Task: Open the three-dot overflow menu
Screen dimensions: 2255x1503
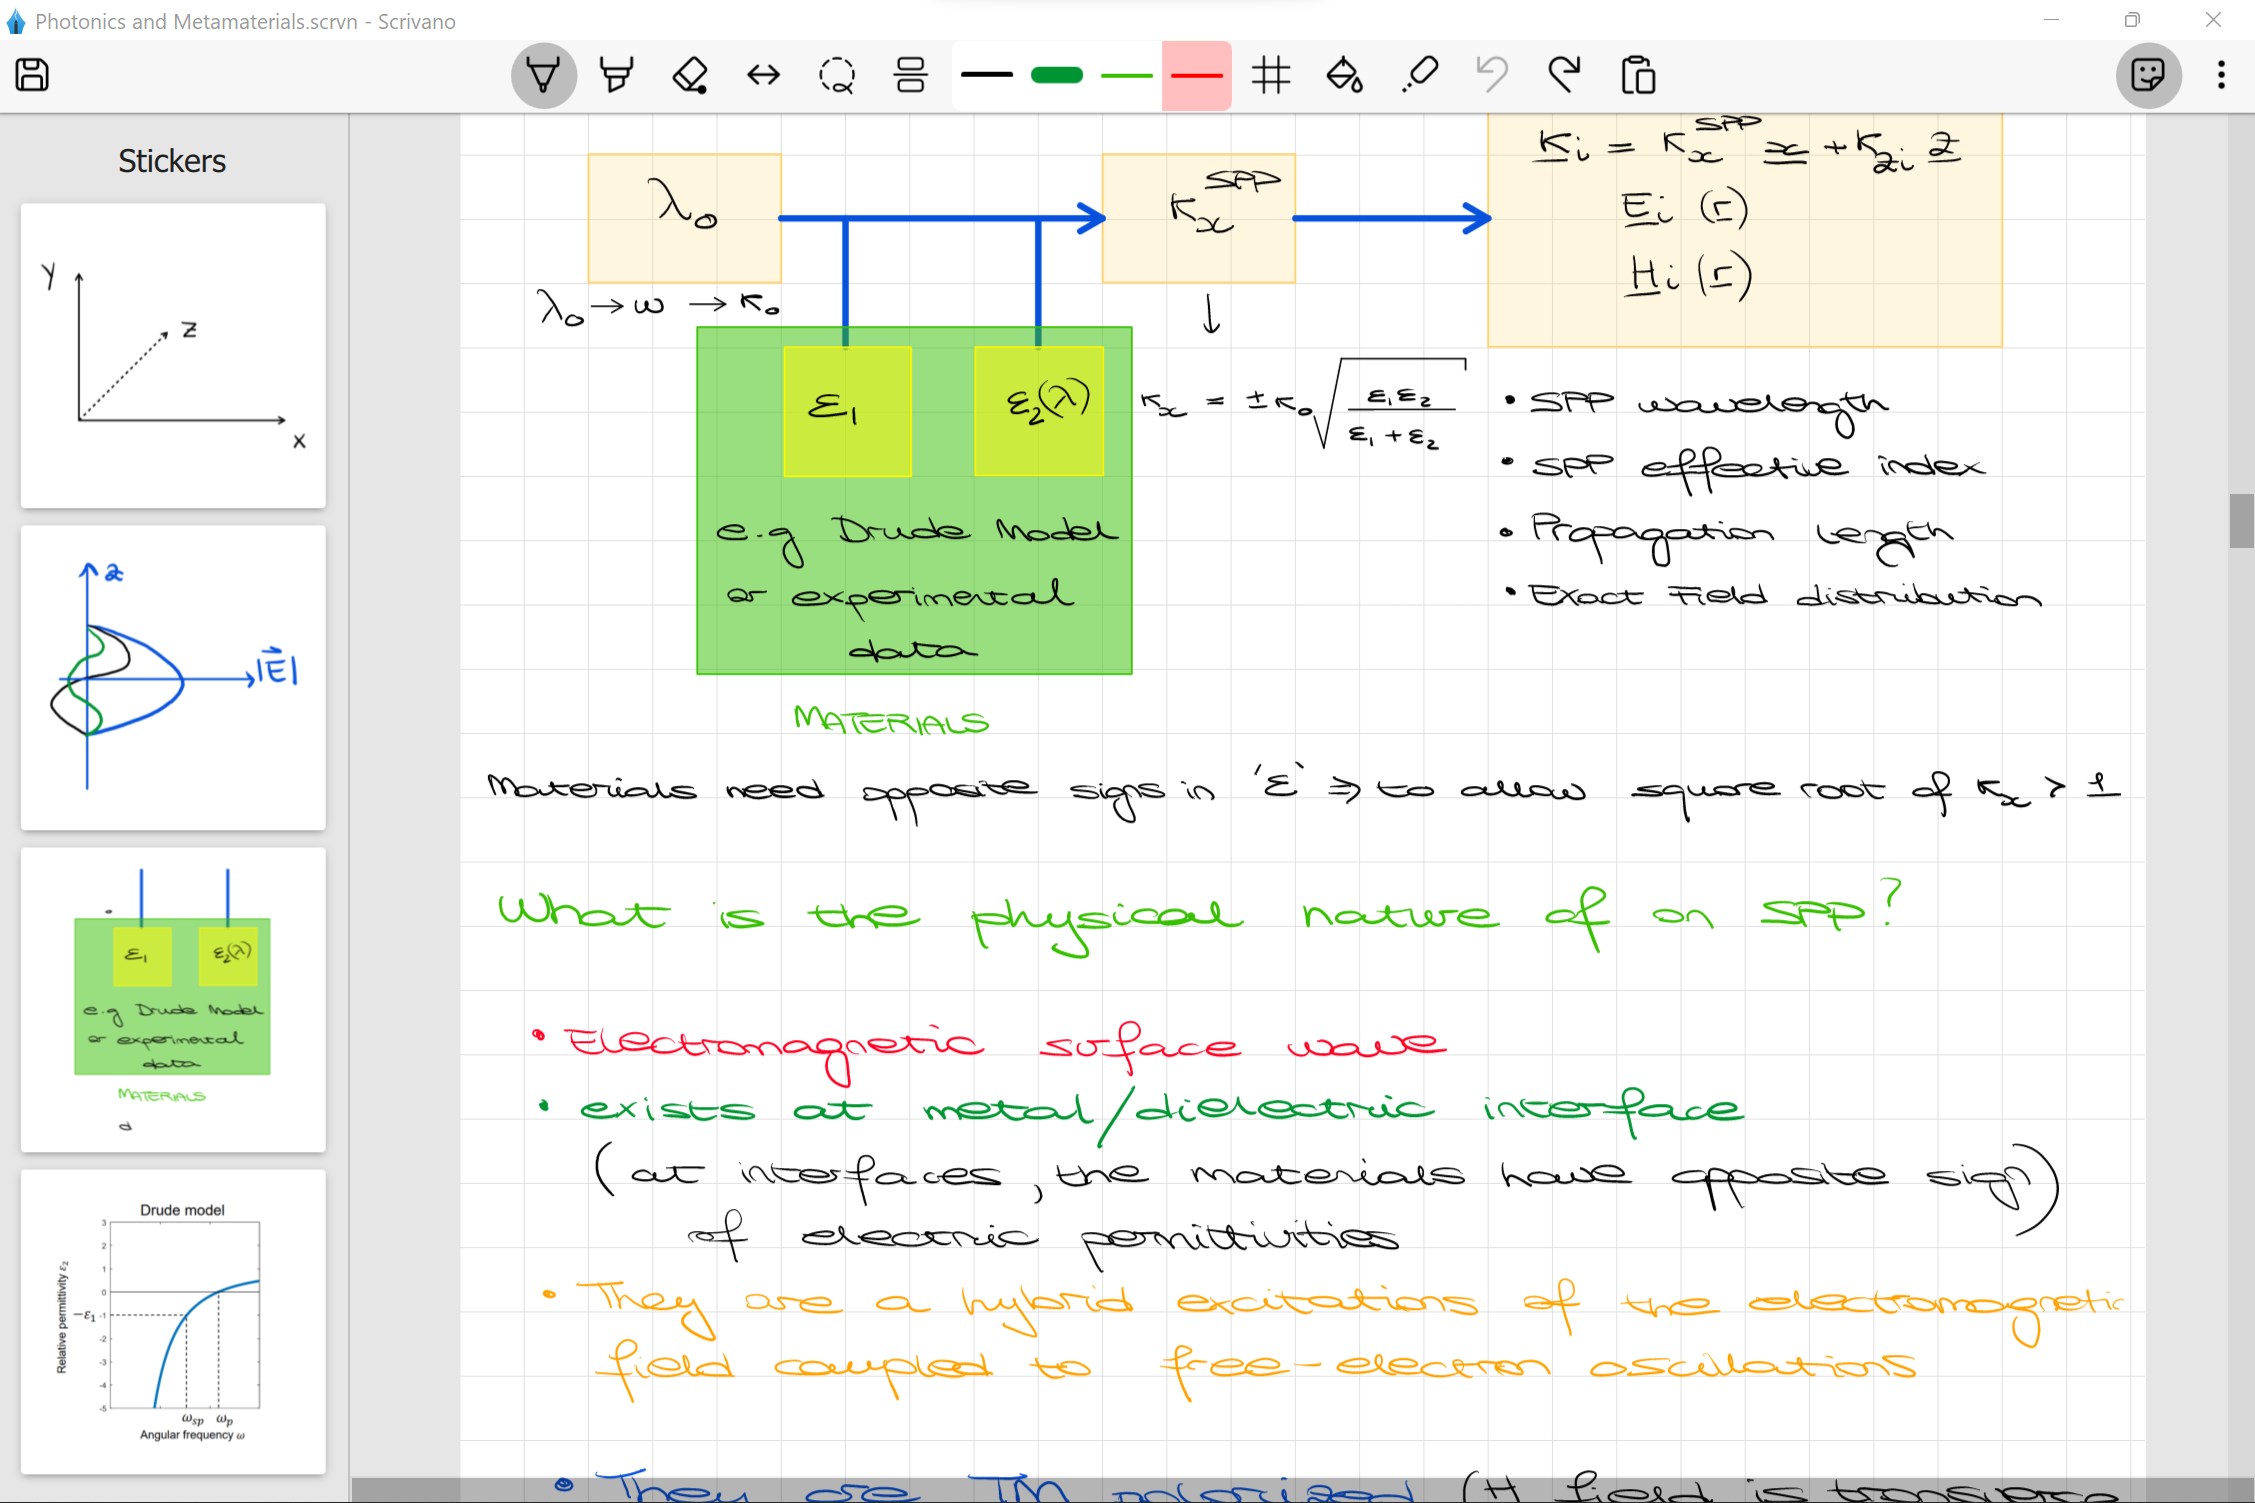Action: coord(2219,75)
